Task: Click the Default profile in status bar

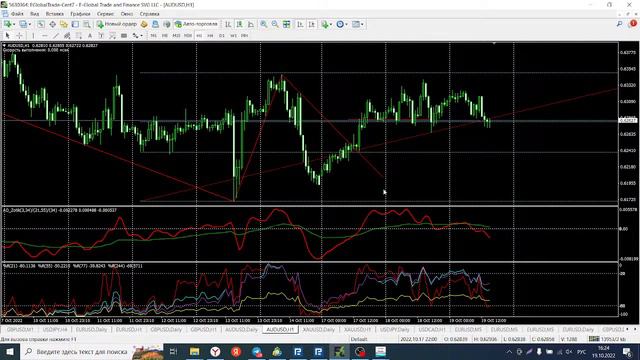Action: coord(359,339)
